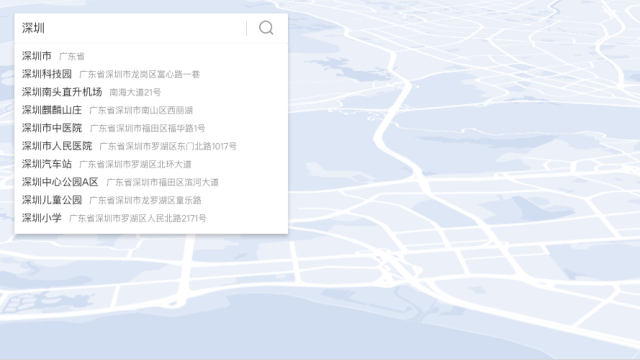The height and width of the screenshot is (360, 640).
Task: Choose 深圳市人民医院 from results
Action: tap(151, 146)
